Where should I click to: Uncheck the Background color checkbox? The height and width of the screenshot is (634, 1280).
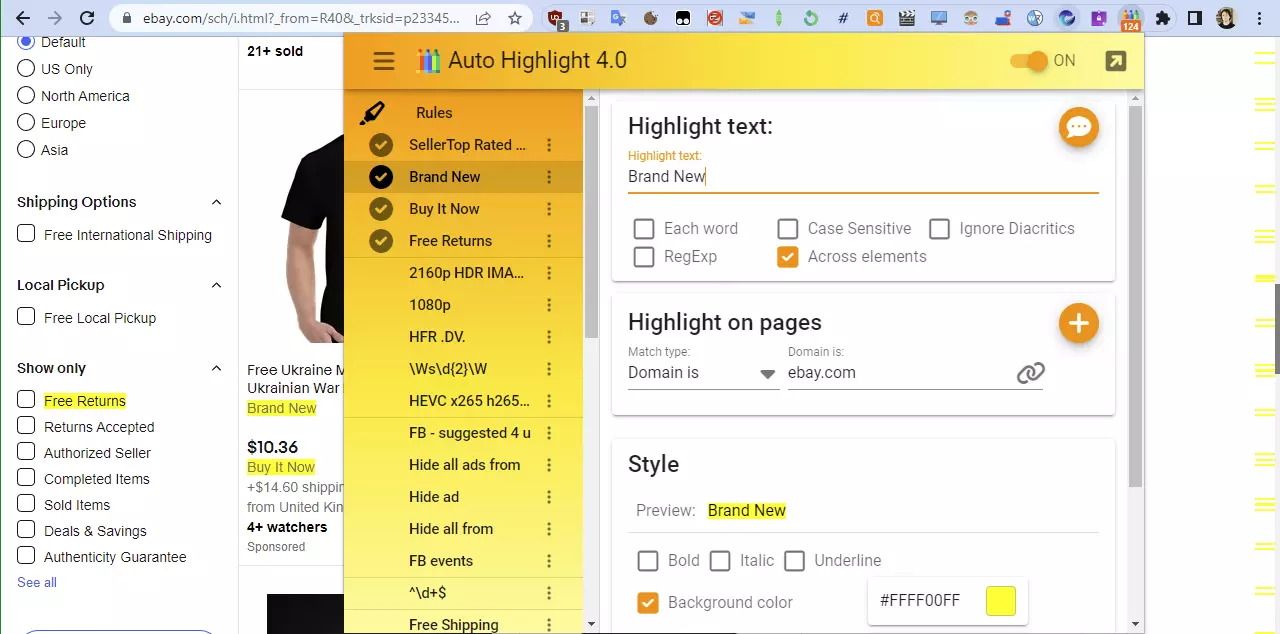648,603
